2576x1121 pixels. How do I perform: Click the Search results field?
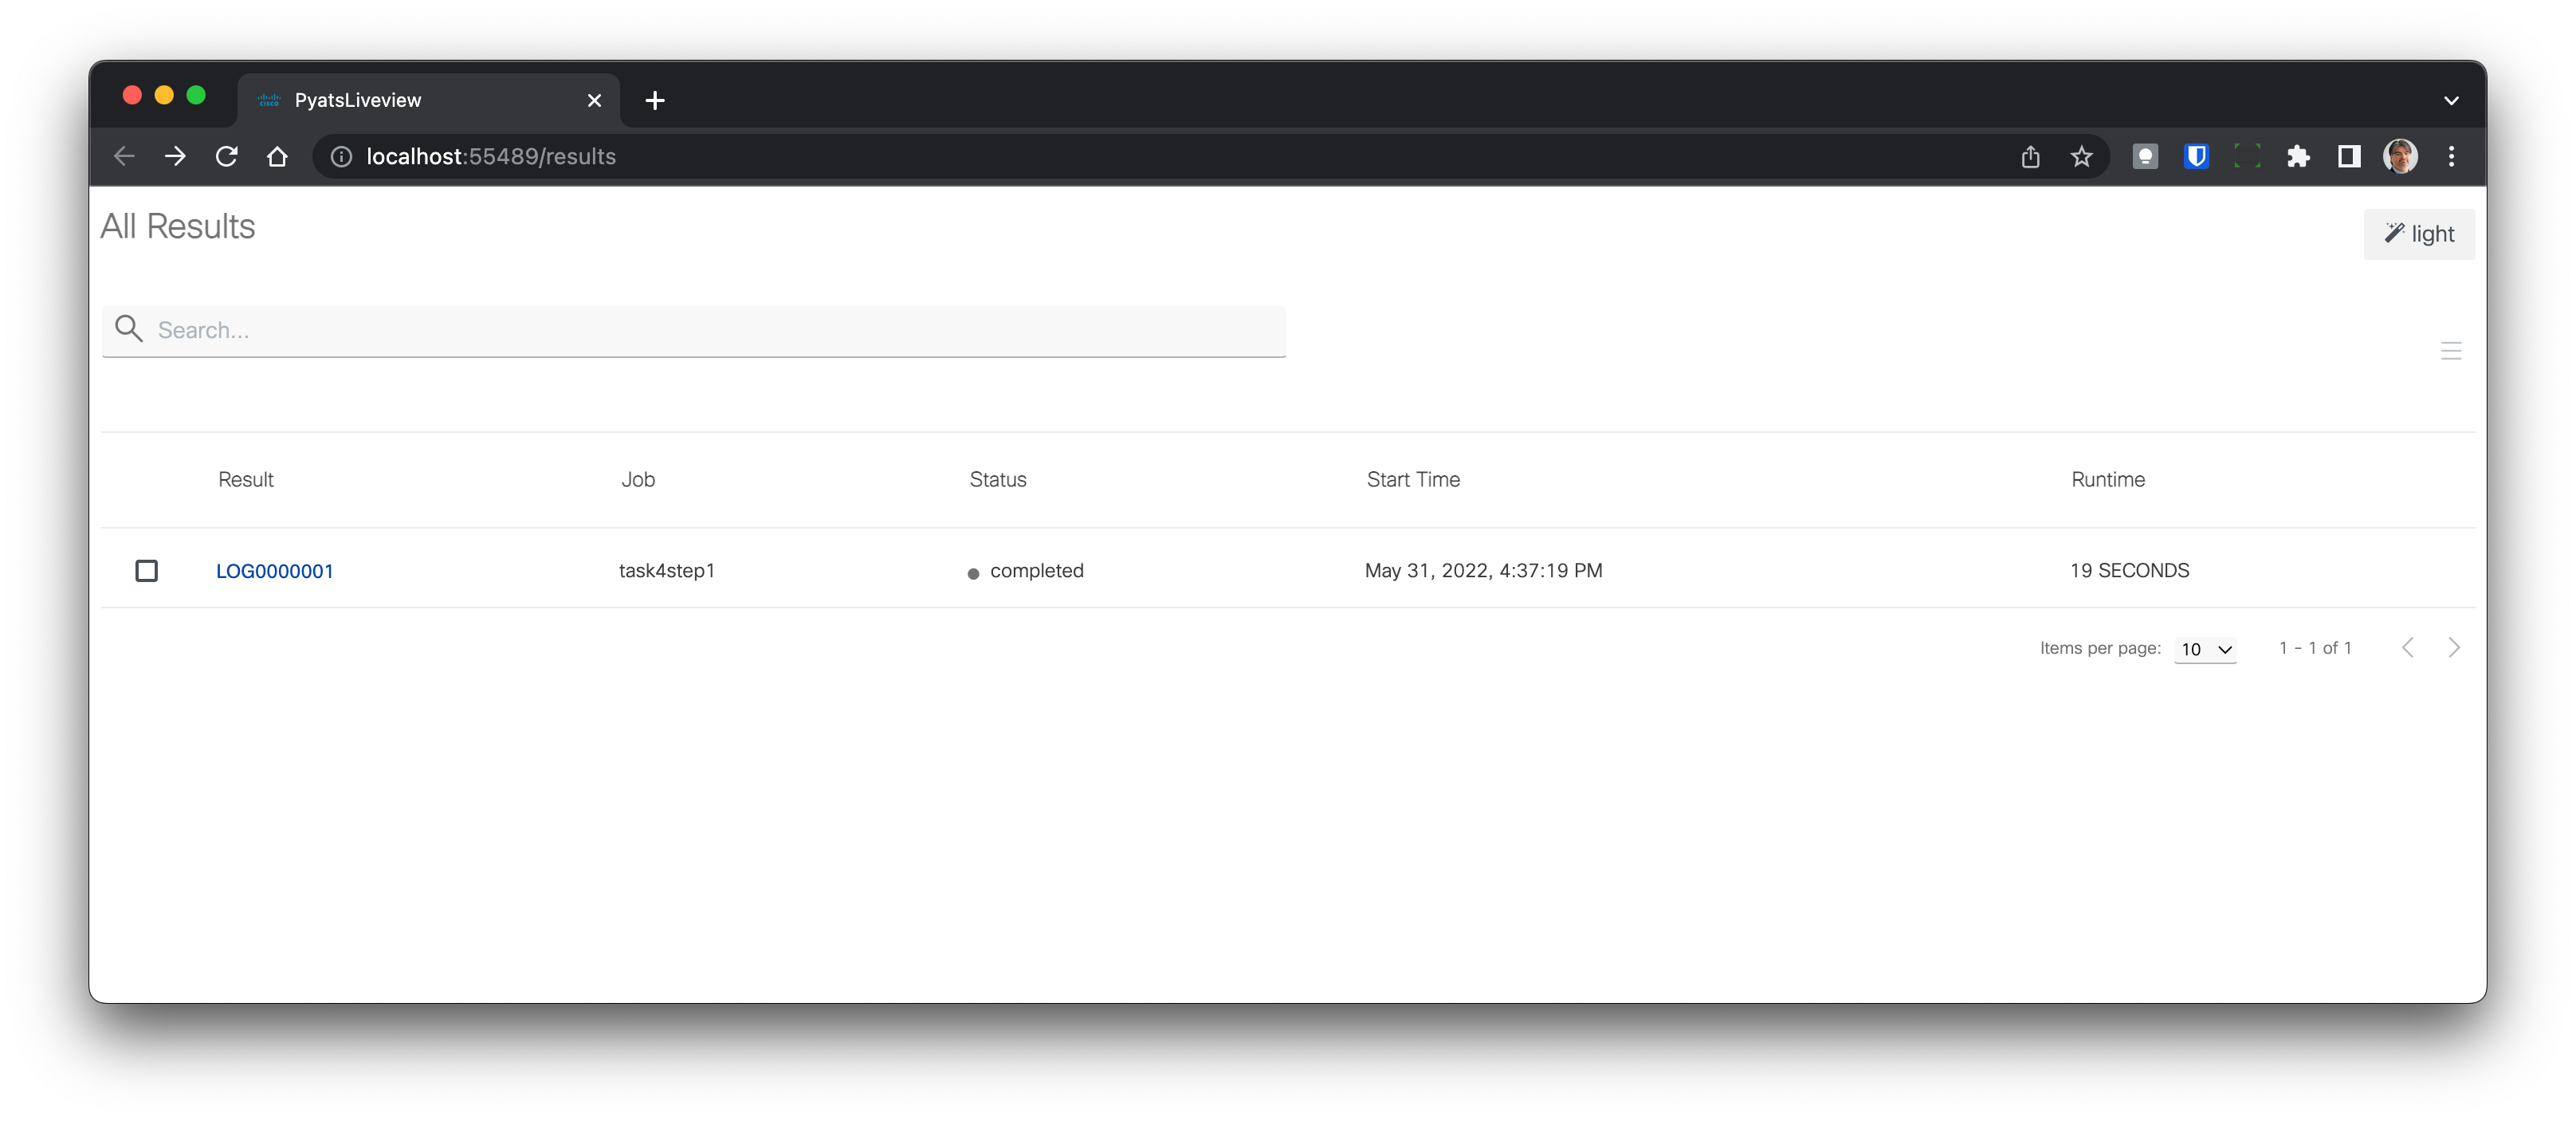pos(693,330)
